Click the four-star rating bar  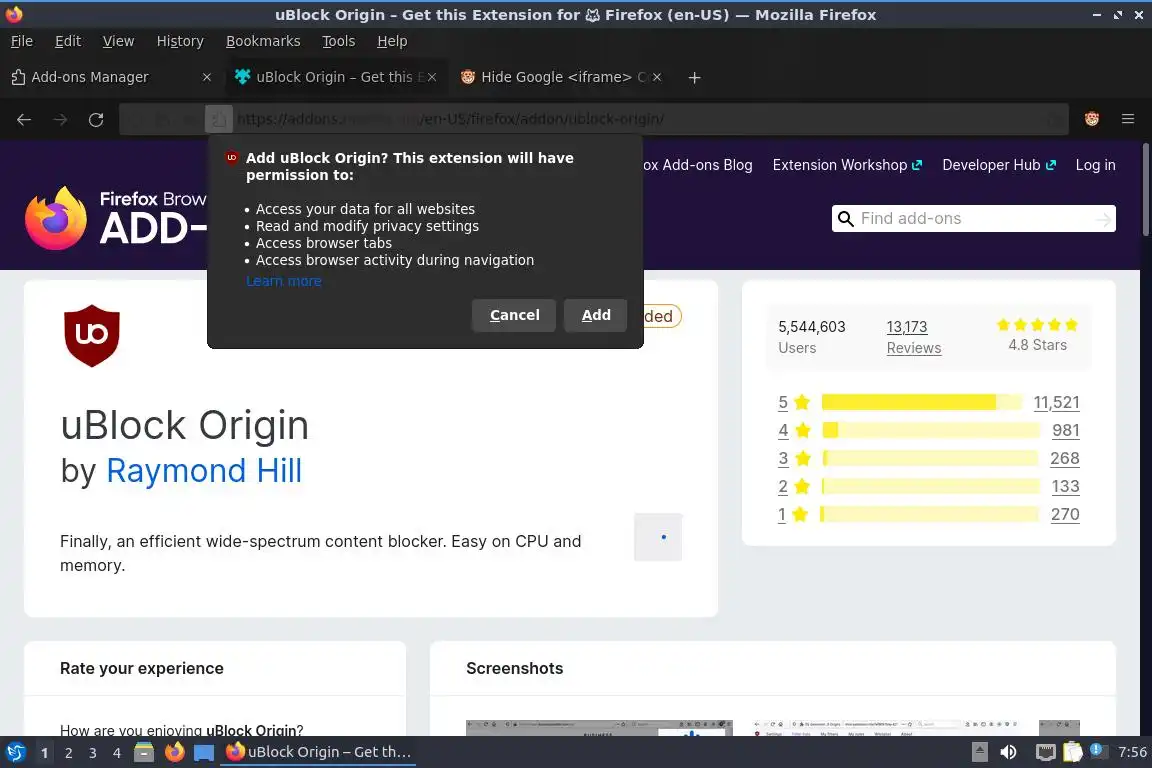(930, 431)
